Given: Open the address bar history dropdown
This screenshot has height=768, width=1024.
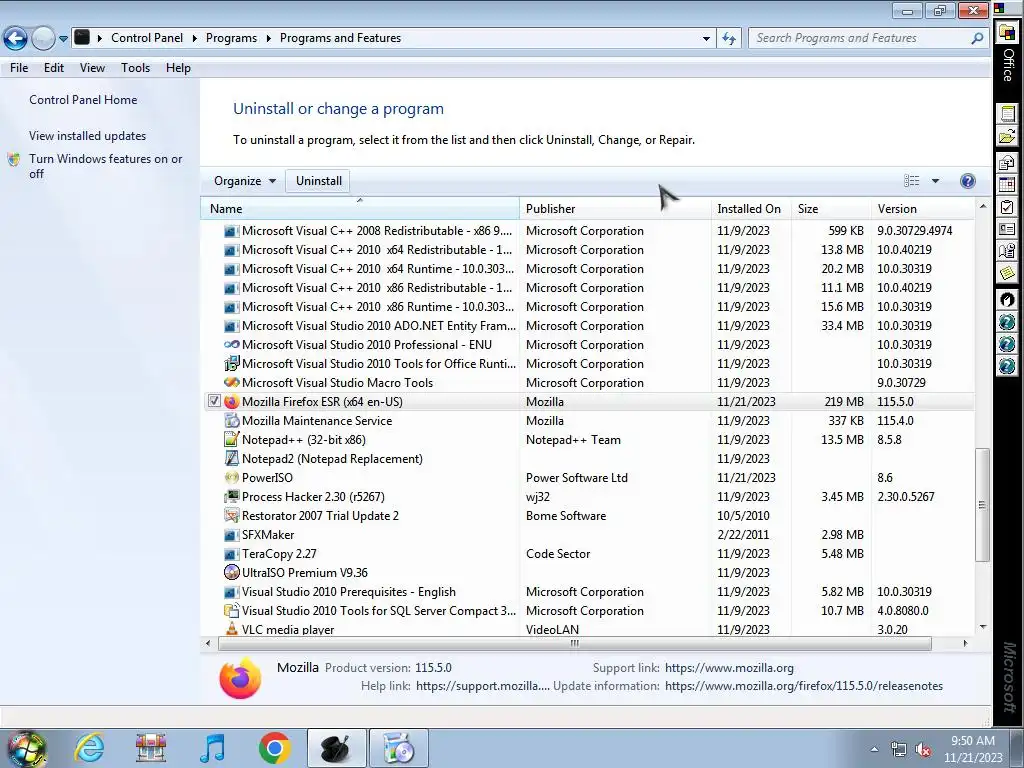Looking at the screenshot, I should tap(706, 39).
